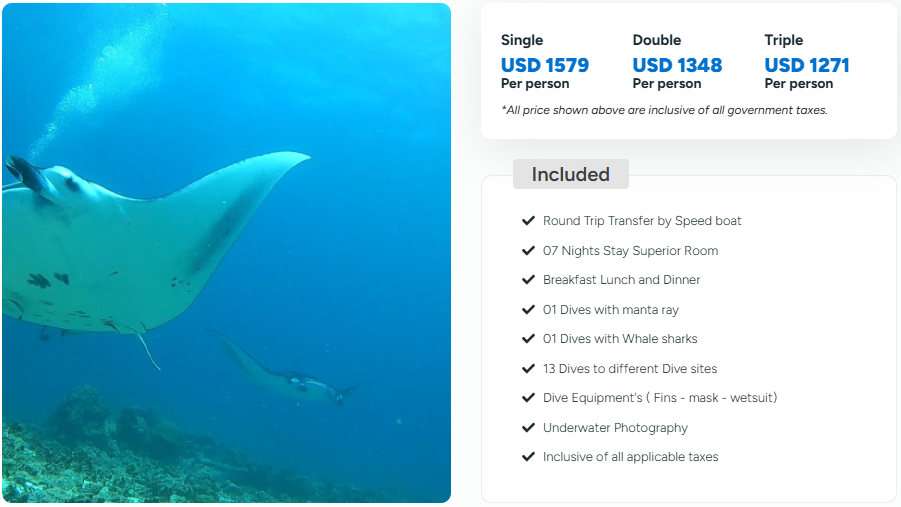Click checkmark next to 13 Dives item
Screen dimensions: 901x507
coord(528,368)
